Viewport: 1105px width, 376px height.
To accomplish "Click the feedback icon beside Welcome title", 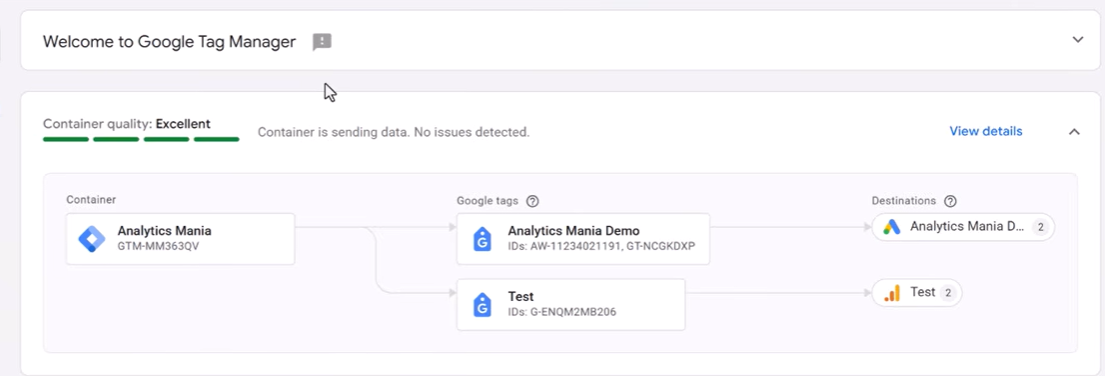I will pos(322,42).
